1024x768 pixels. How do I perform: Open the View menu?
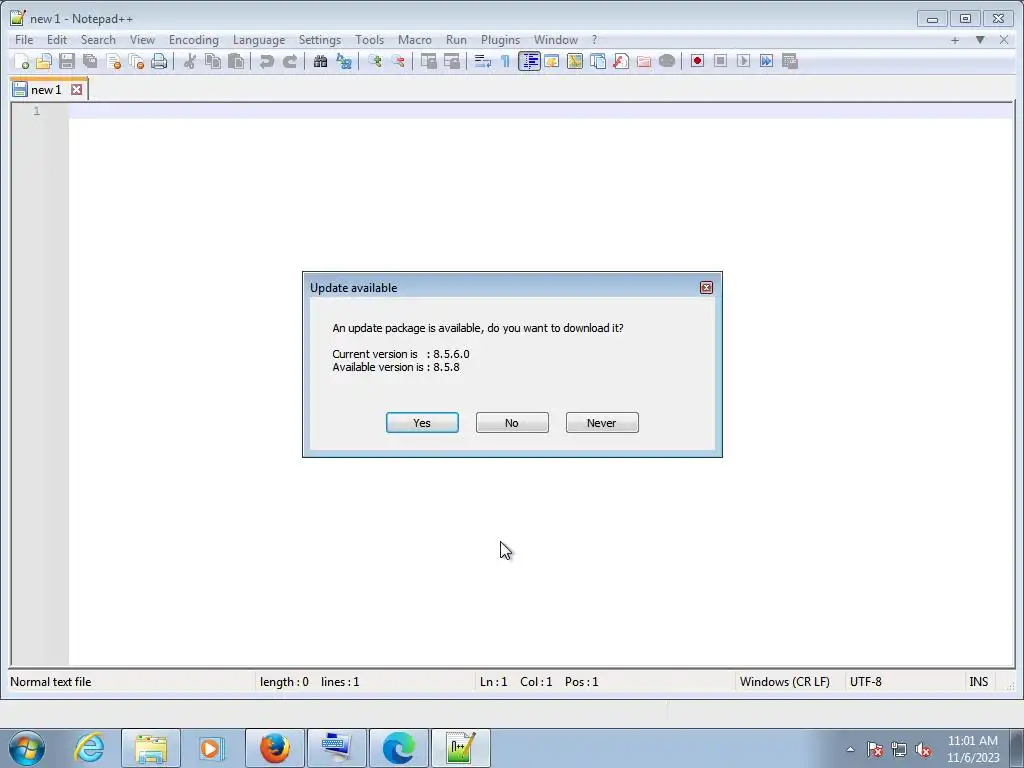[142, 40]
